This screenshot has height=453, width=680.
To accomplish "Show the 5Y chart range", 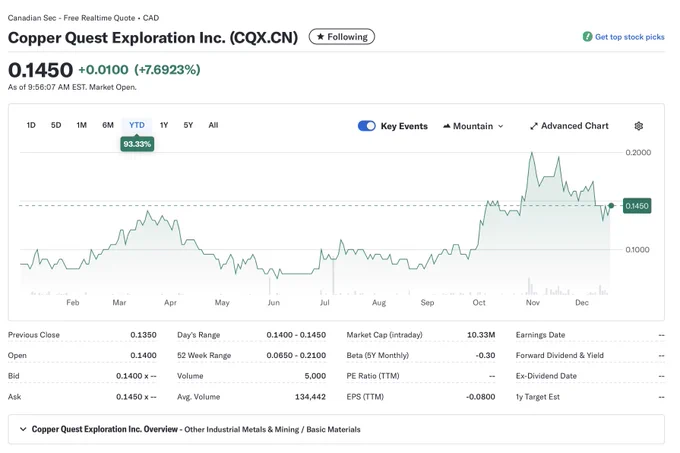I will tap(188, 125).
